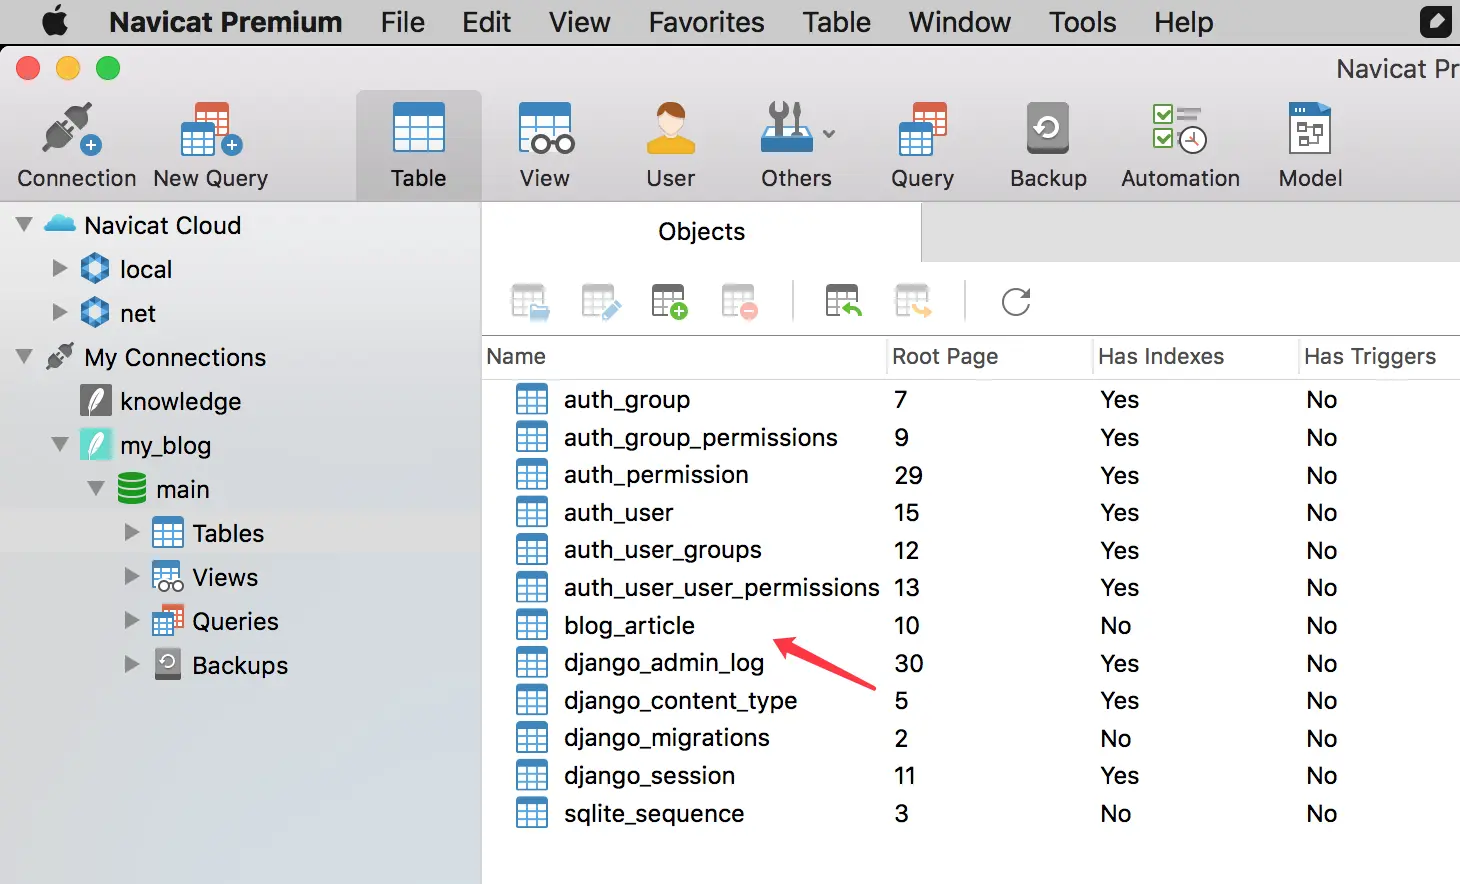Image resolution: width=1460 pixels, height=884 pixels.
Task: Open the Help menu
Action: [1184, 22]
